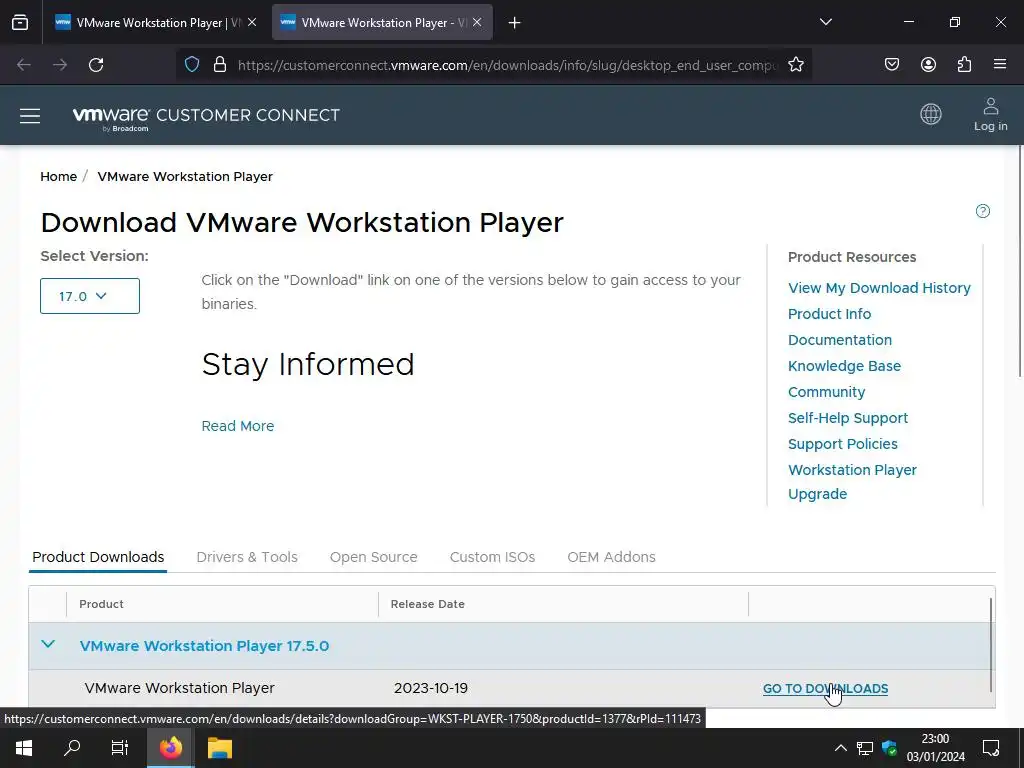This screenshot has width=1024, height=768.
Task: Open the Knowledge Base link
Action: click(844, 366)
